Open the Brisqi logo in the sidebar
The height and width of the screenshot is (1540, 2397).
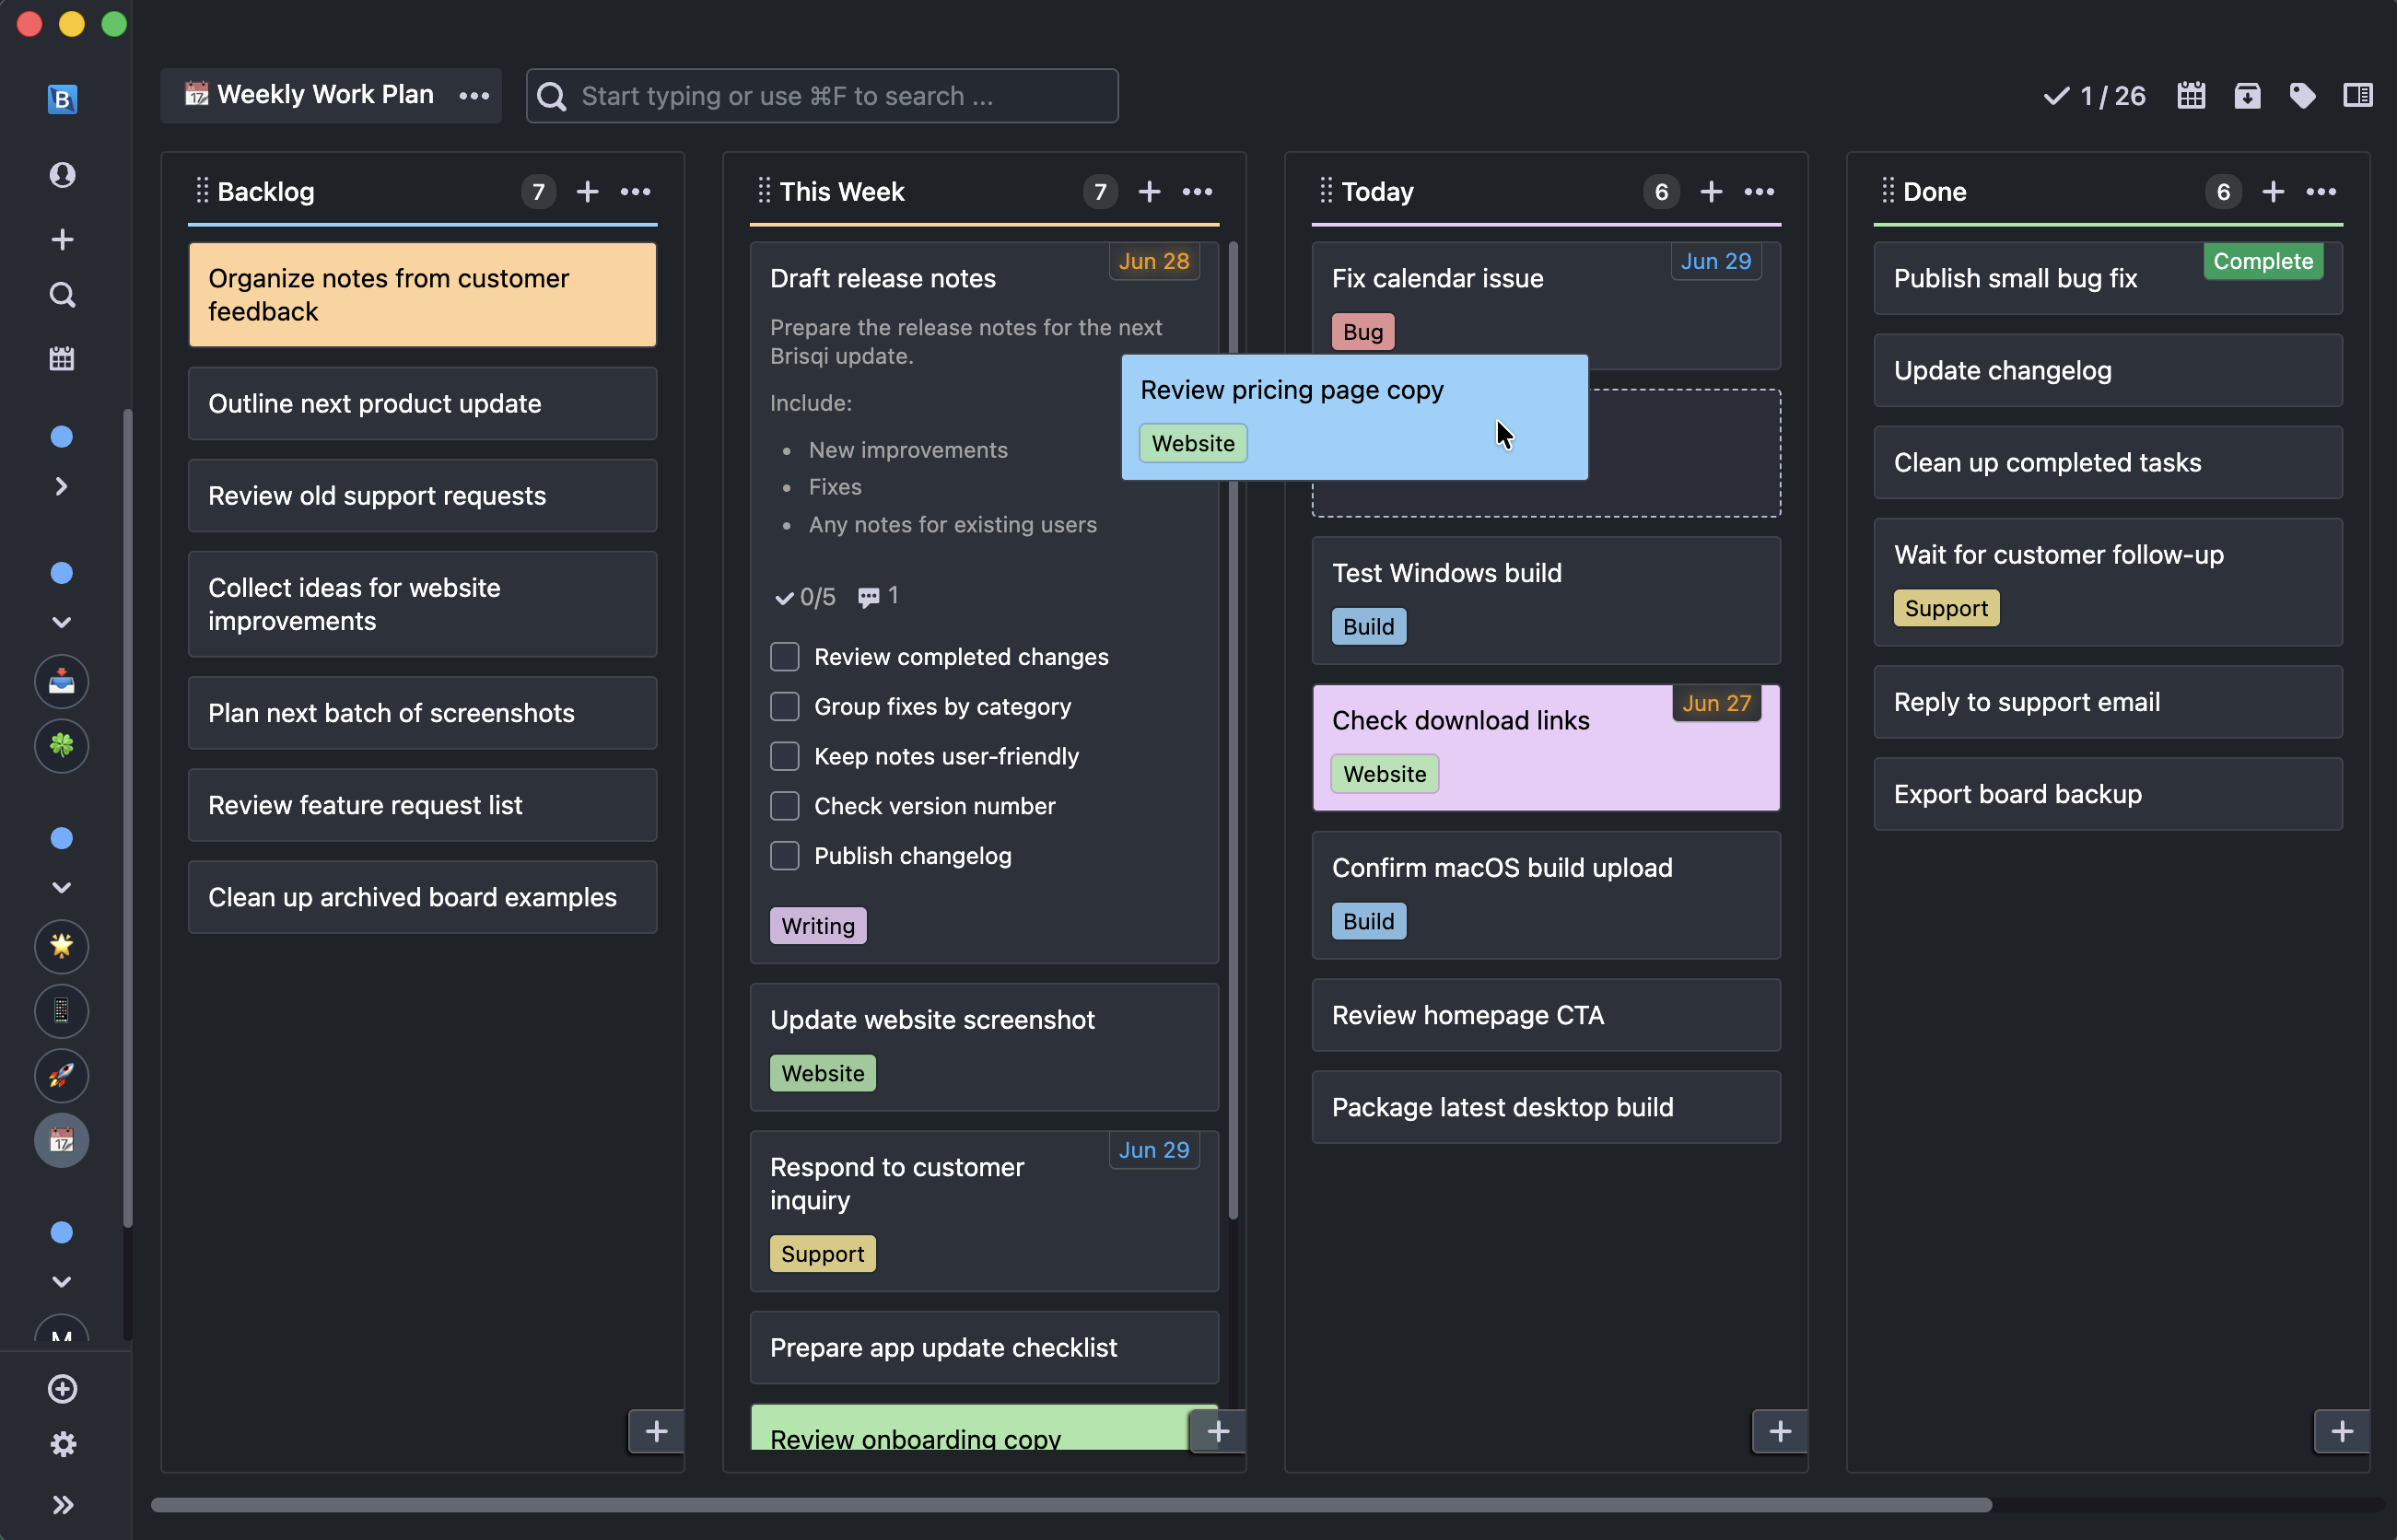[x=62, y=98]
